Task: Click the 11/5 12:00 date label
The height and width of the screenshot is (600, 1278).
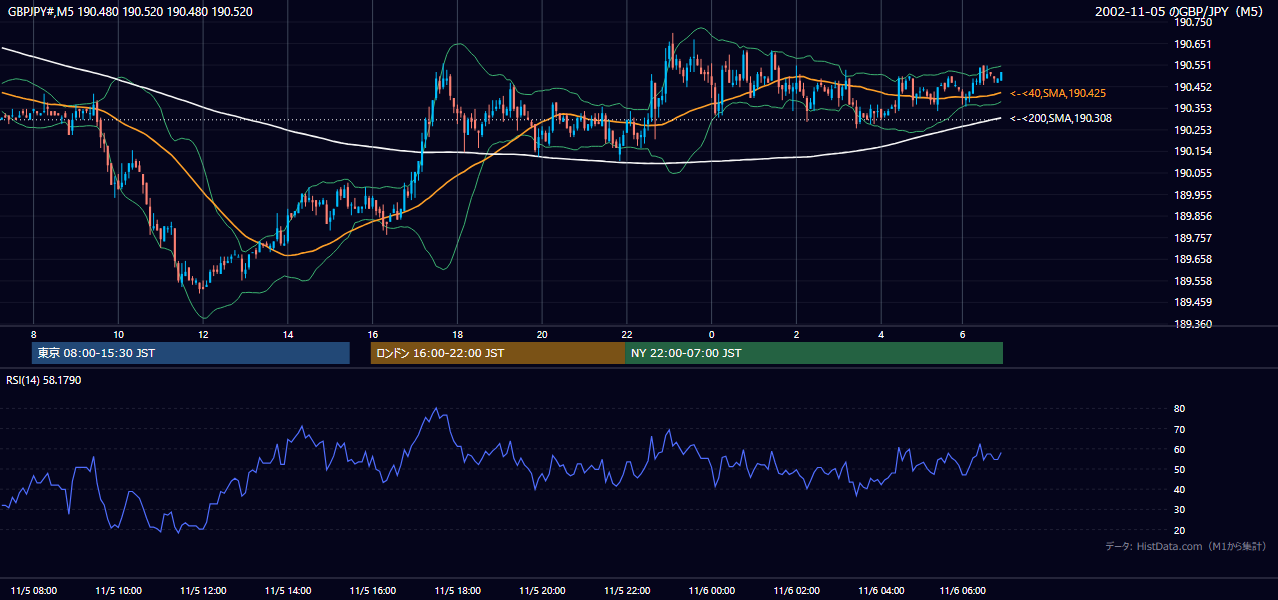Action: [x=203, y=590]
